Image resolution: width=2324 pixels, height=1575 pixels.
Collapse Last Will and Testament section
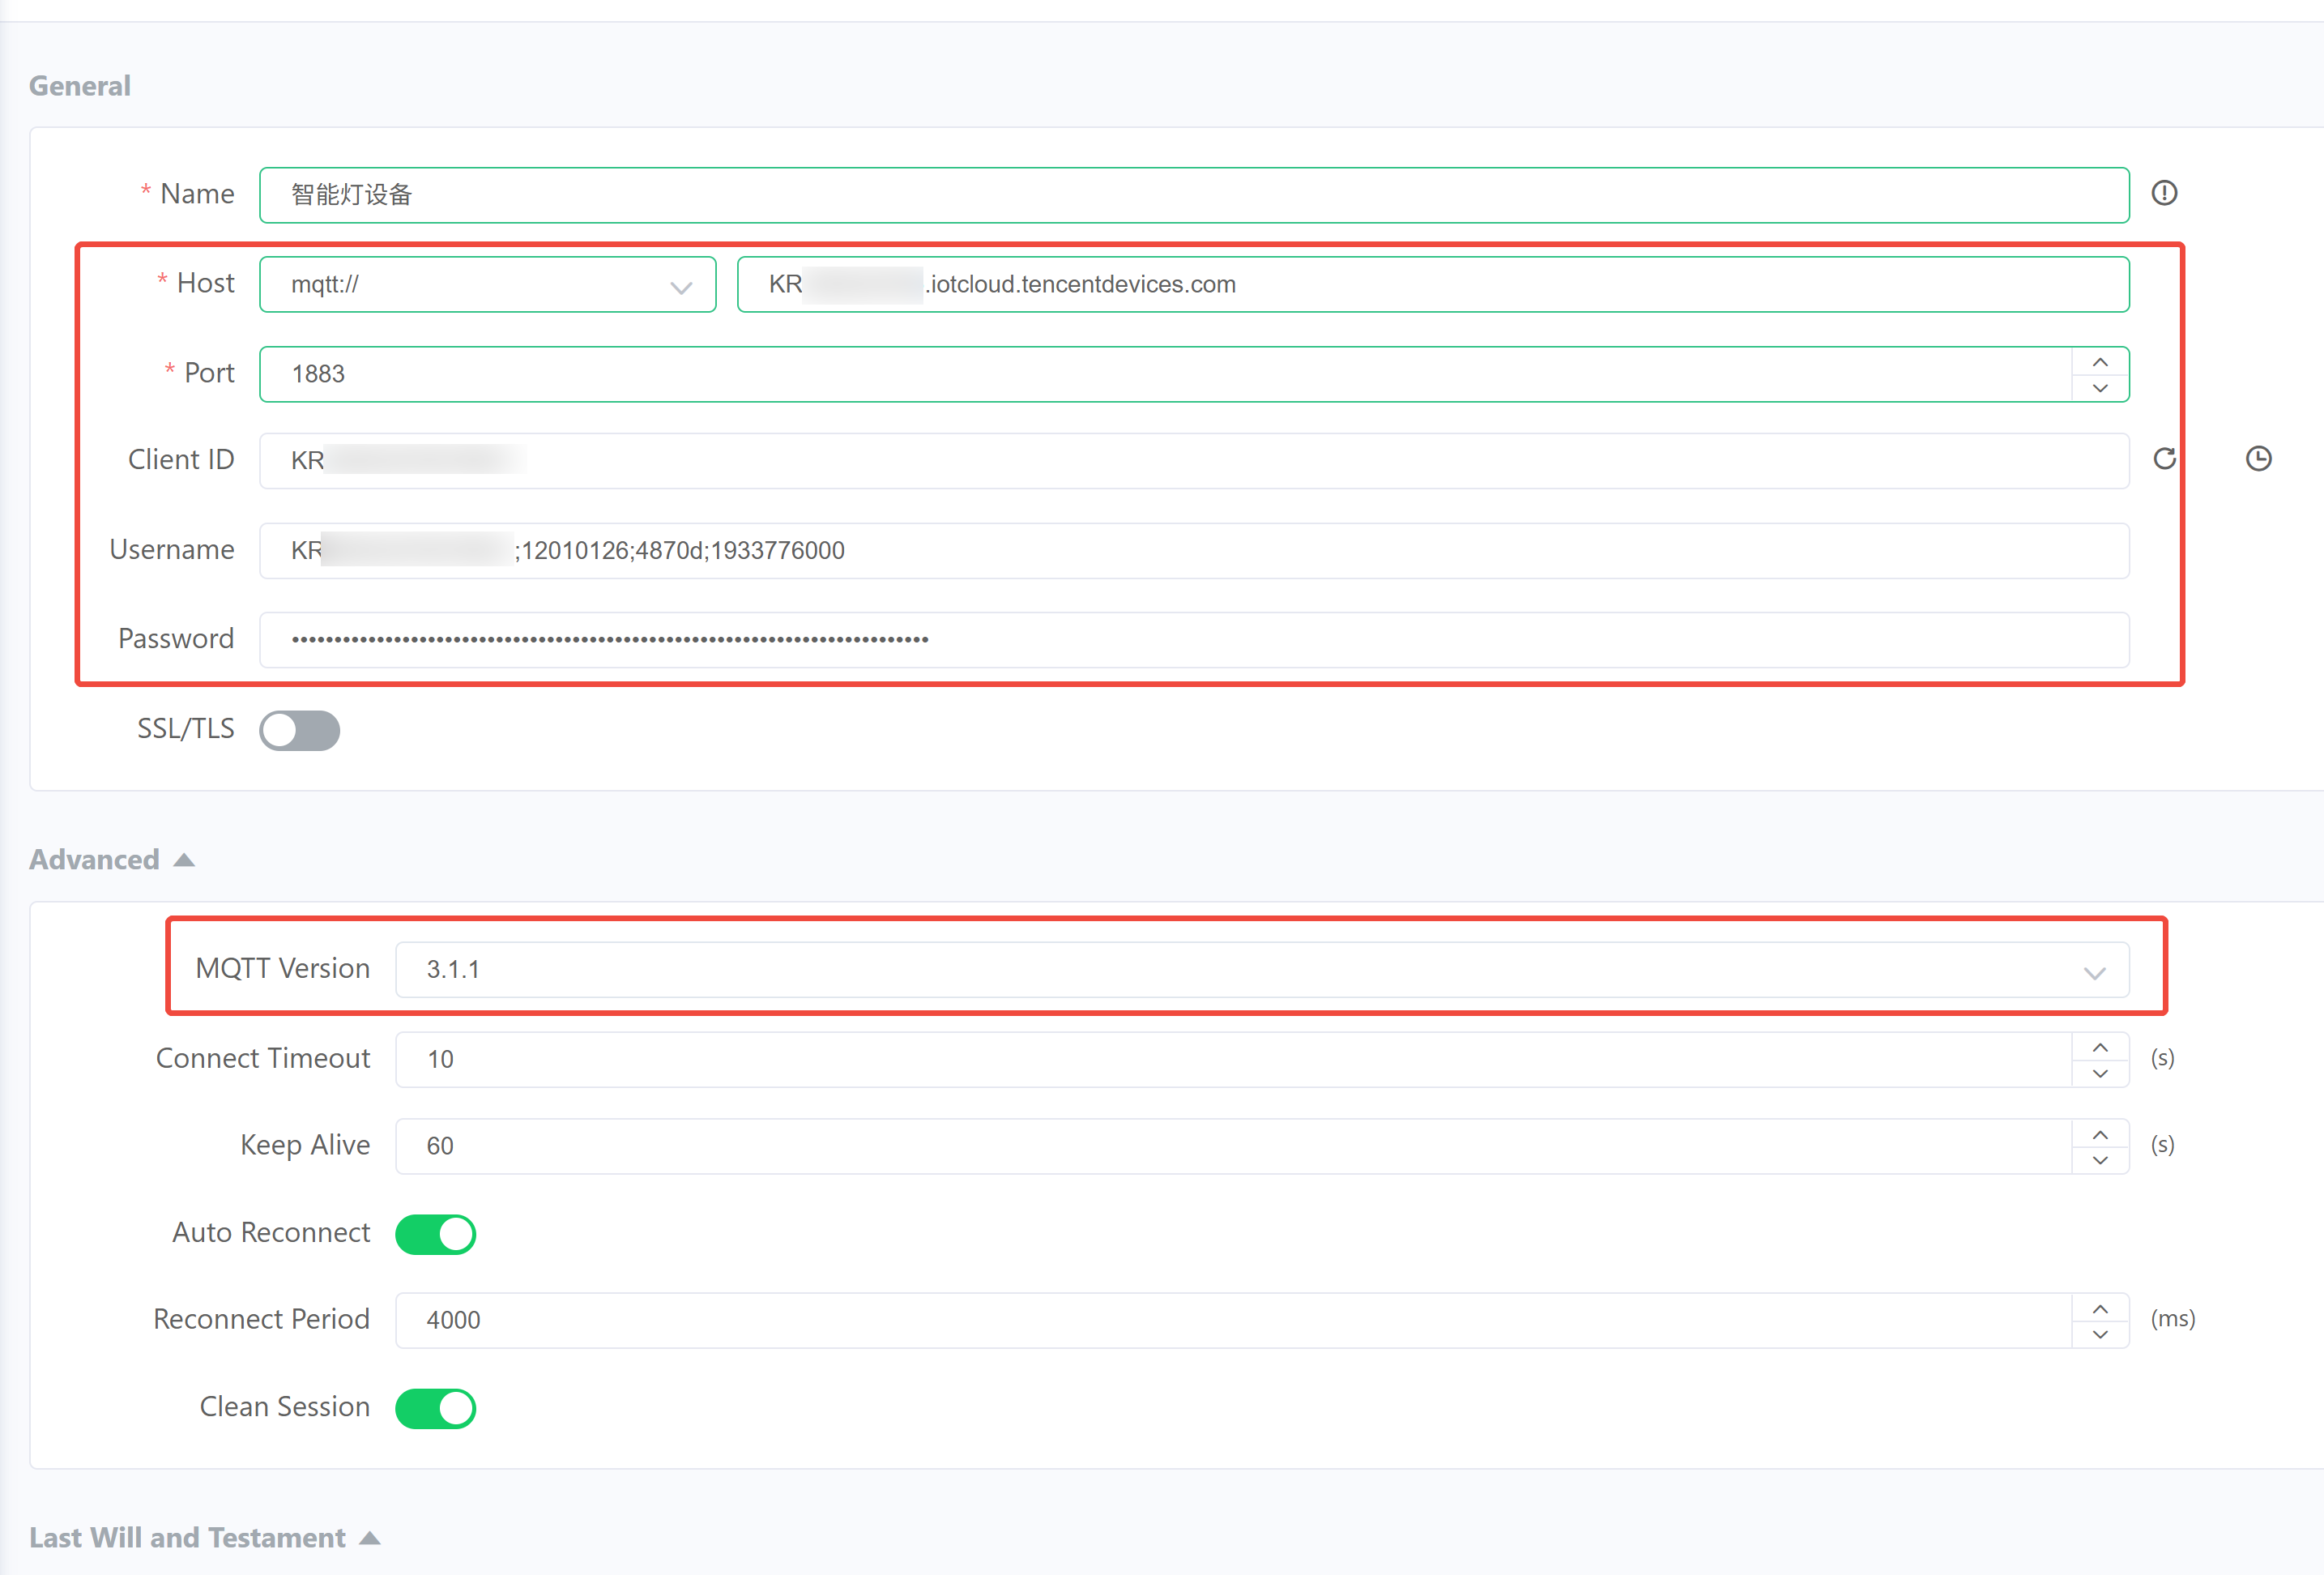(x=370, y=1538)
